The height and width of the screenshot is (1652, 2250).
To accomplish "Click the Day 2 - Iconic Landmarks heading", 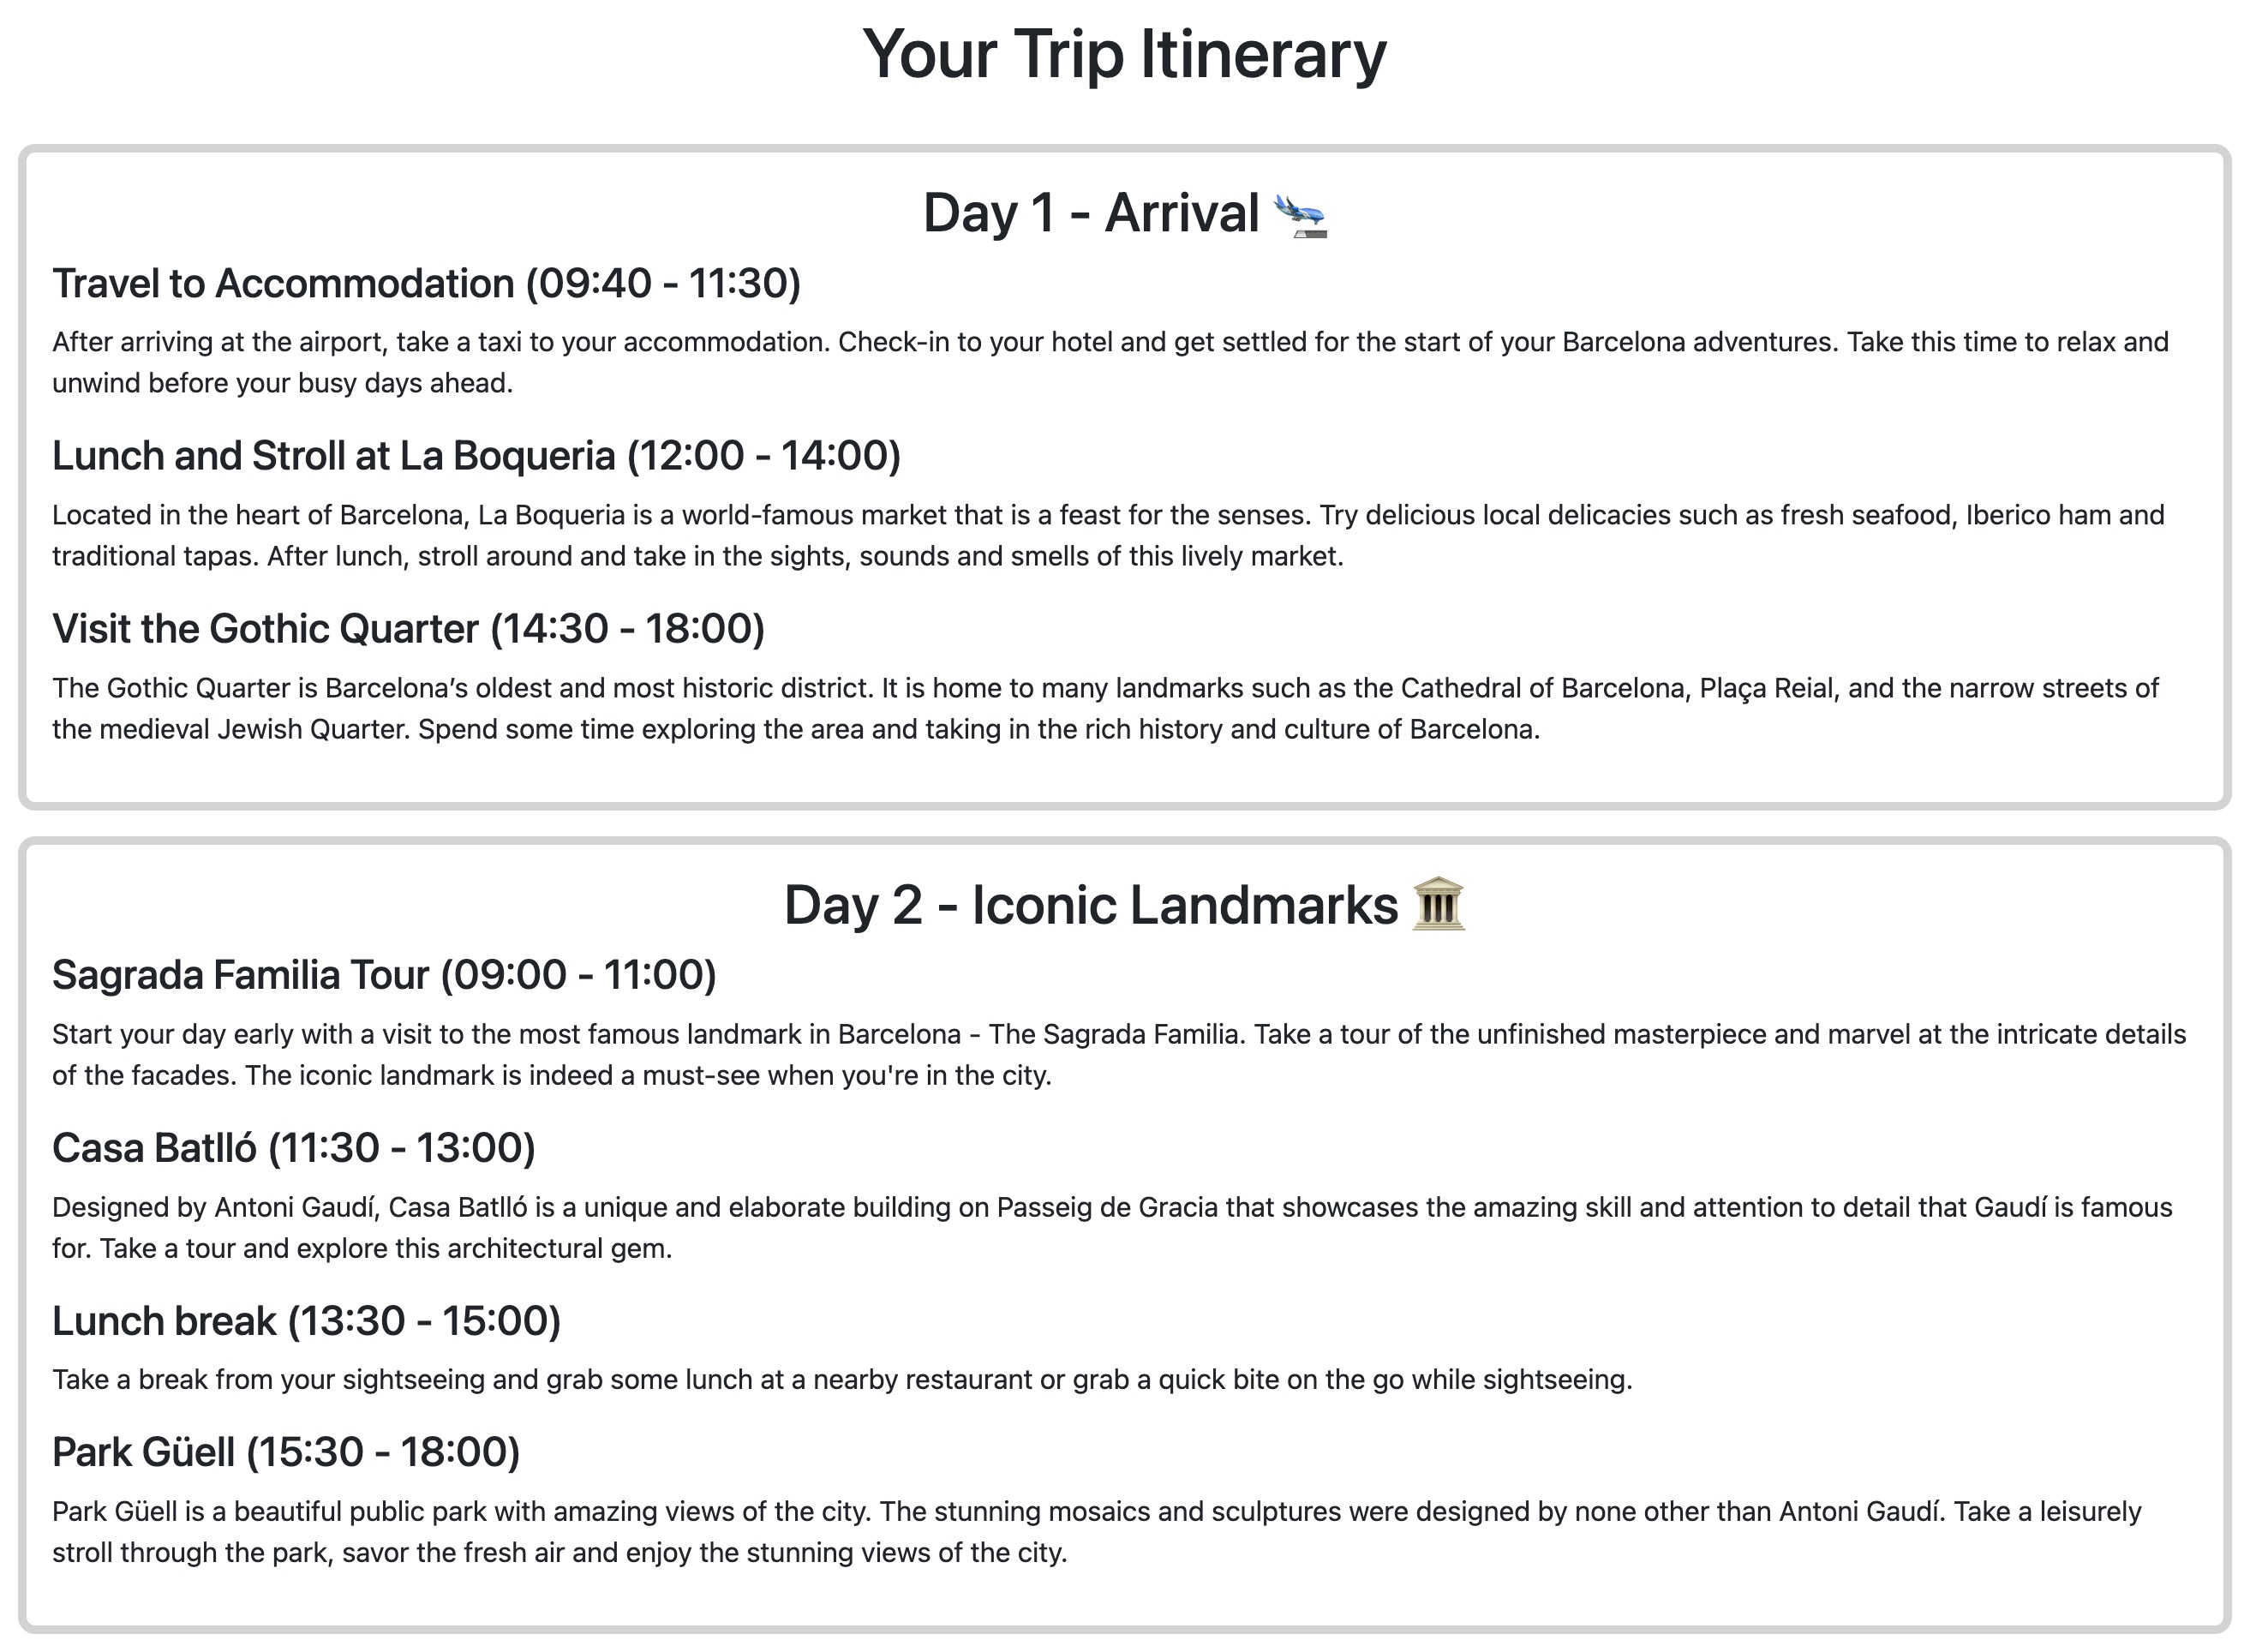I will (x=1124, y=905).
